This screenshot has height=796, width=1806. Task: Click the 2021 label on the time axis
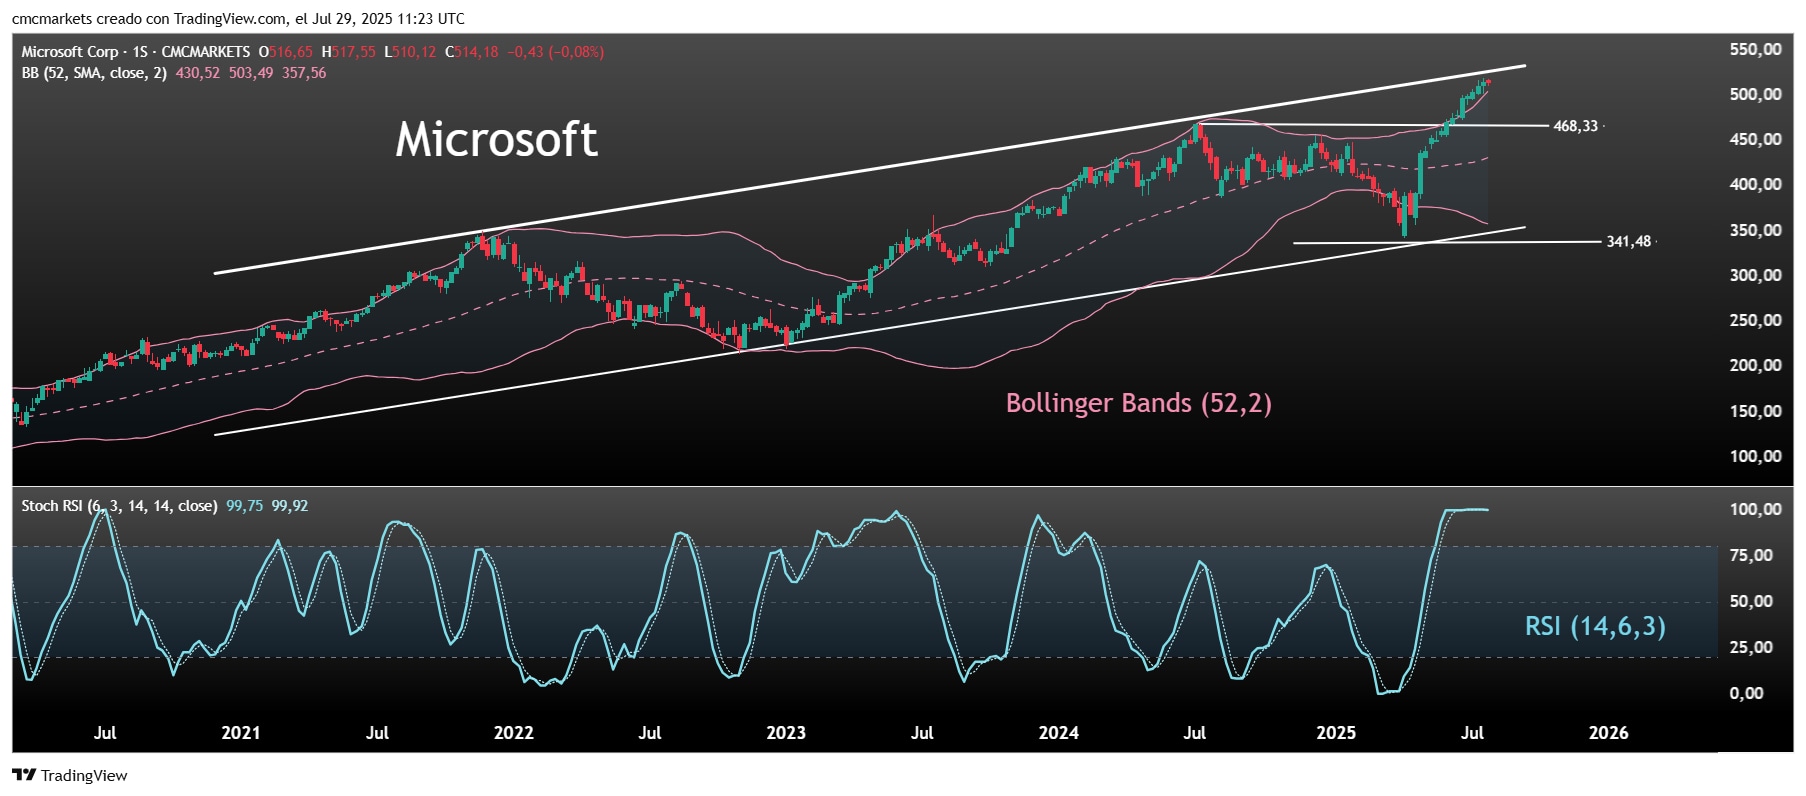click(241, 733)
